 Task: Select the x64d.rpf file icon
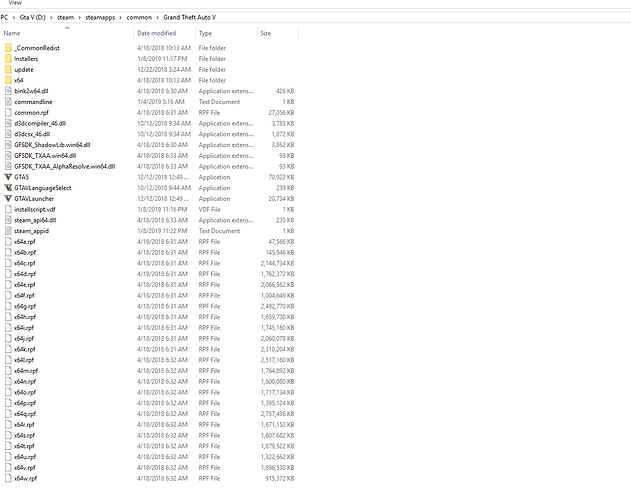click(8, 274)
